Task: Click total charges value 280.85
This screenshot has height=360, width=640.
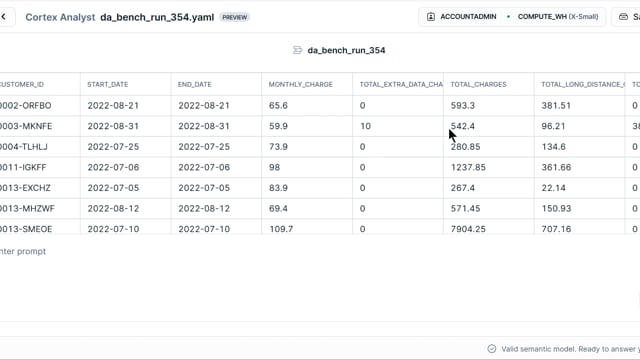Action: [x=465, y=147]
